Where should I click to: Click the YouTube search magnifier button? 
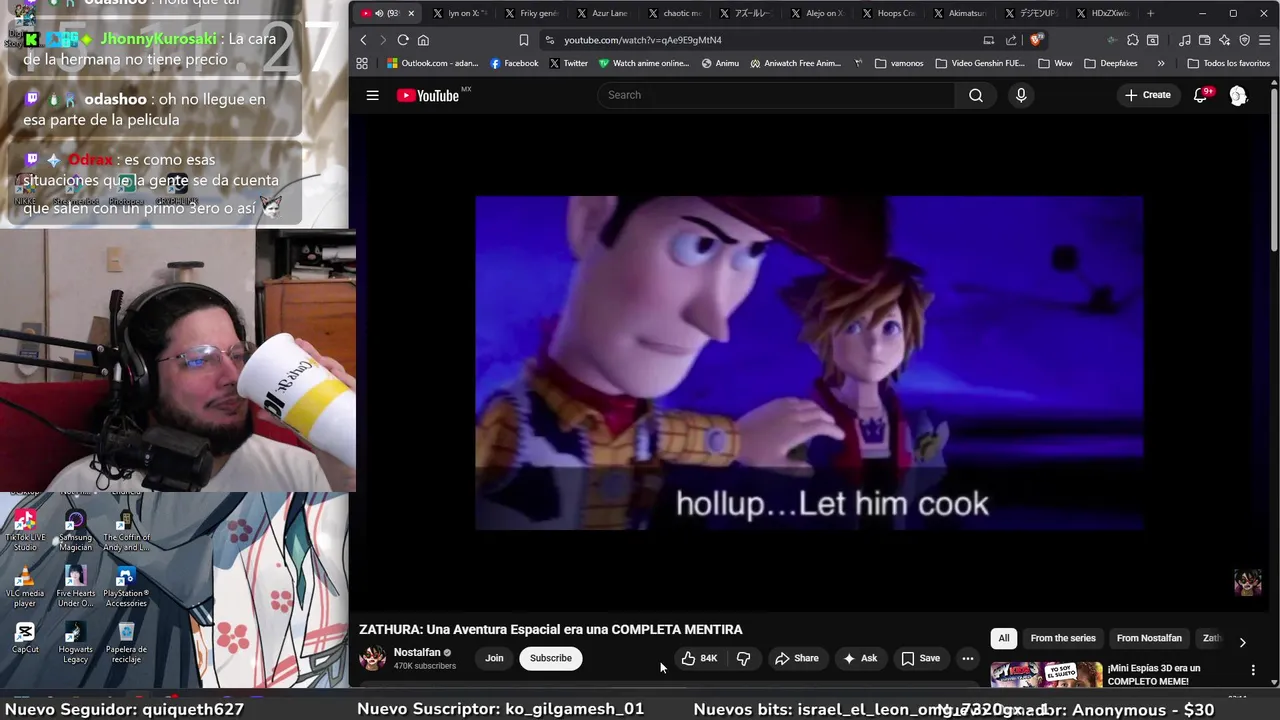point(976,95)
